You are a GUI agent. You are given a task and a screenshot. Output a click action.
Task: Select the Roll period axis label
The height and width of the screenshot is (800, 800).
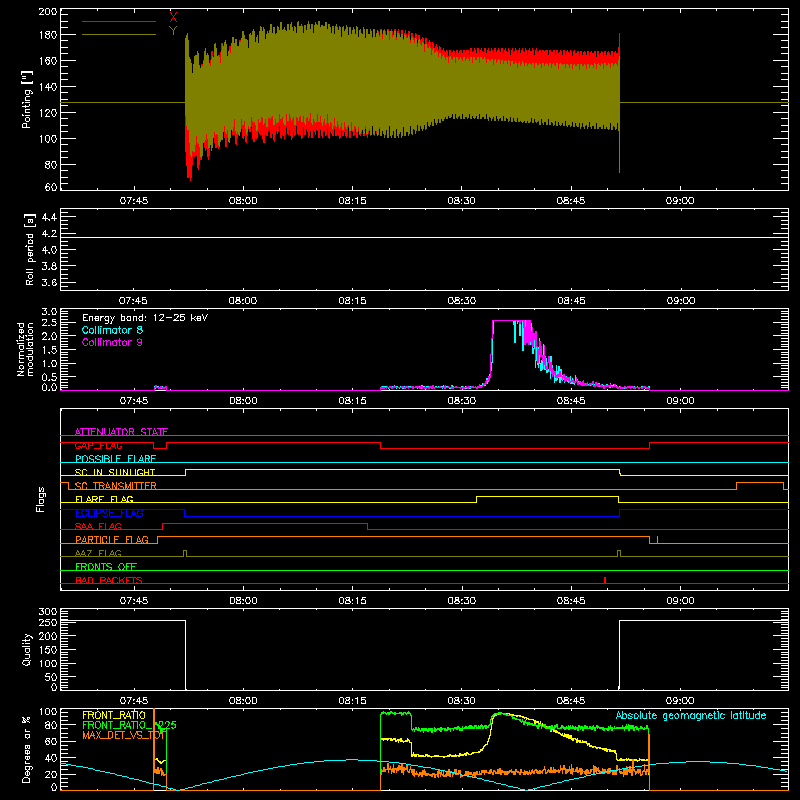point(30,249)
